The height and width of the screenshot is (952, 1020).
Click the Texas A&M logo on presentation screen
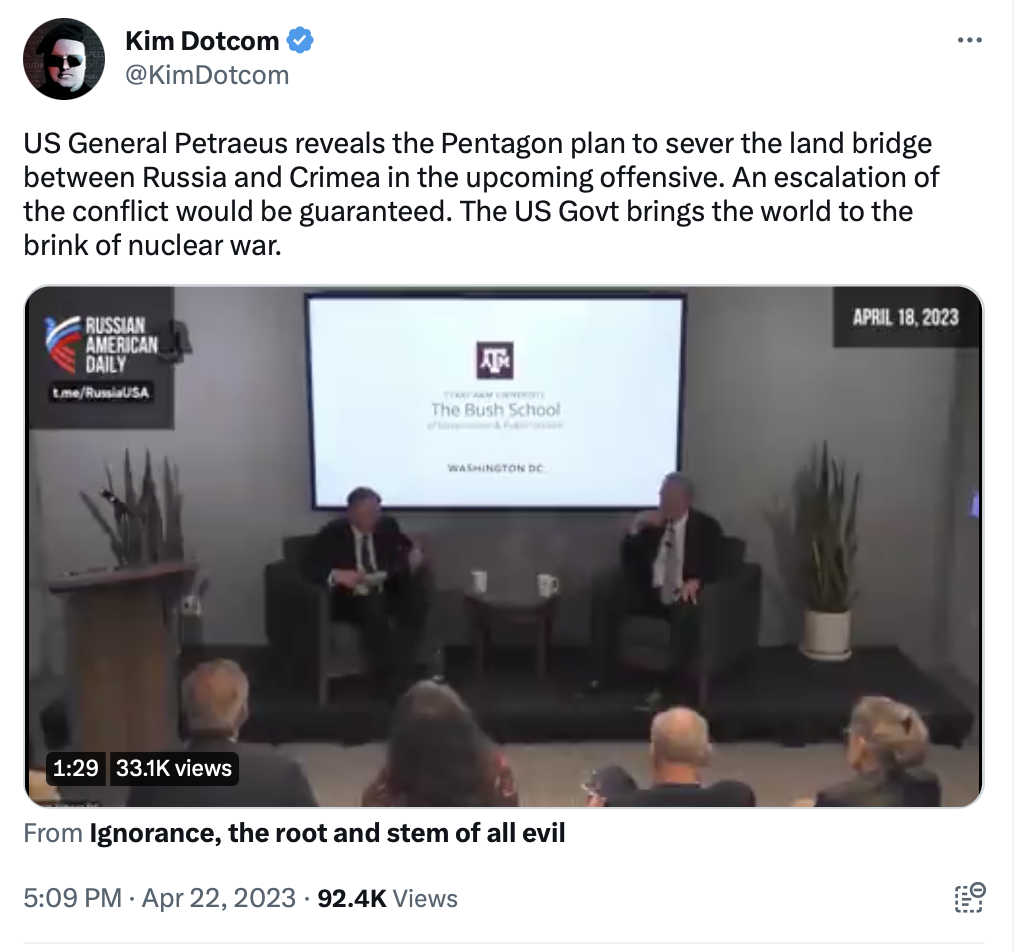495,360
